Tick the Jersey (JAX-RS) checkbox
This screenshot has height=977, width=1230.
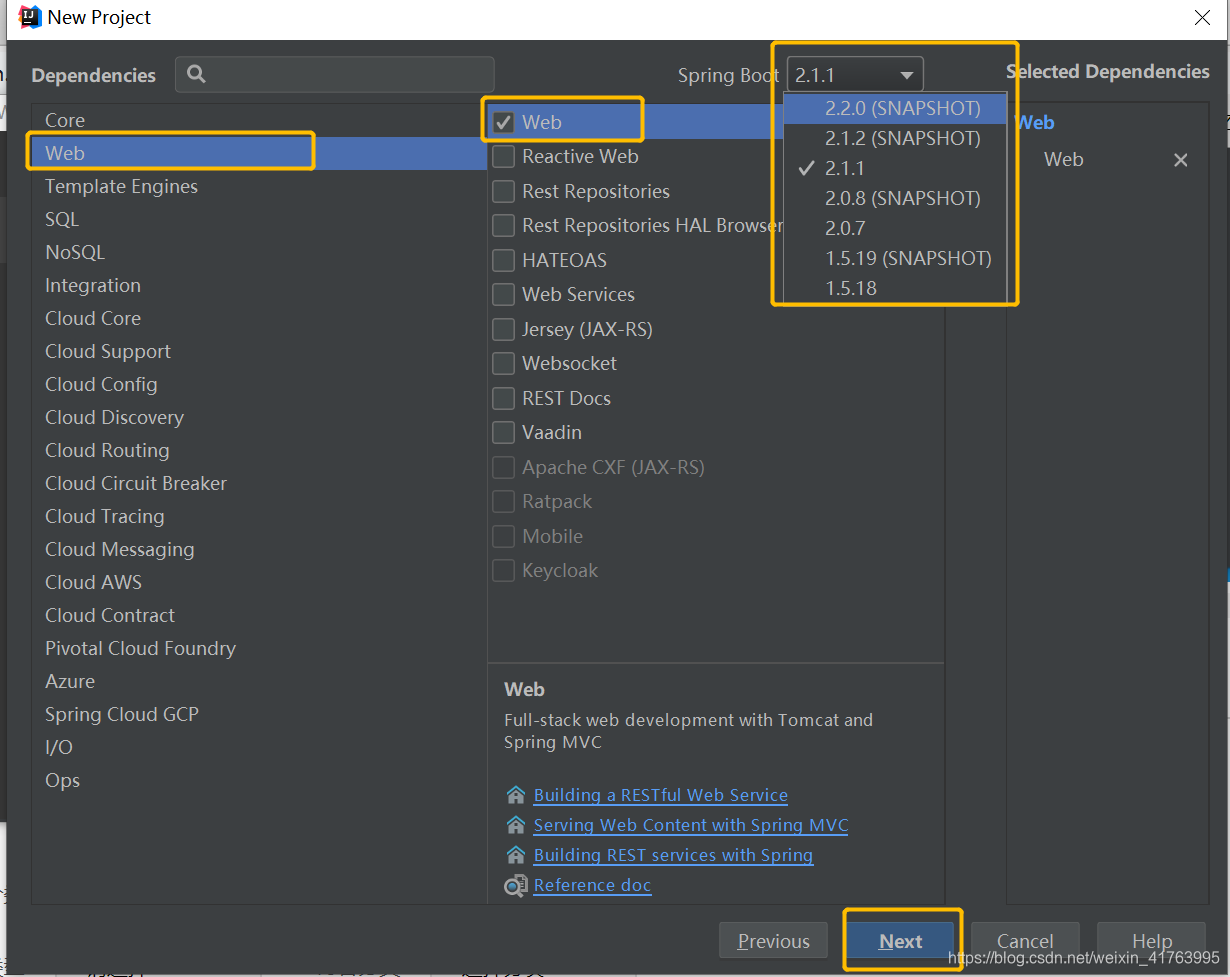tap(504, 330)
